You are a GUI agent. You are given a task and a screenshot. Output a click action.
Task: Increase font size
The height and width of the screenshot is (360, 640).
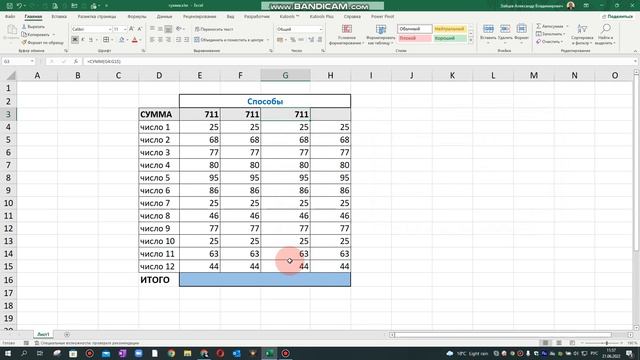pyautogui.click(x=131, y=29)
